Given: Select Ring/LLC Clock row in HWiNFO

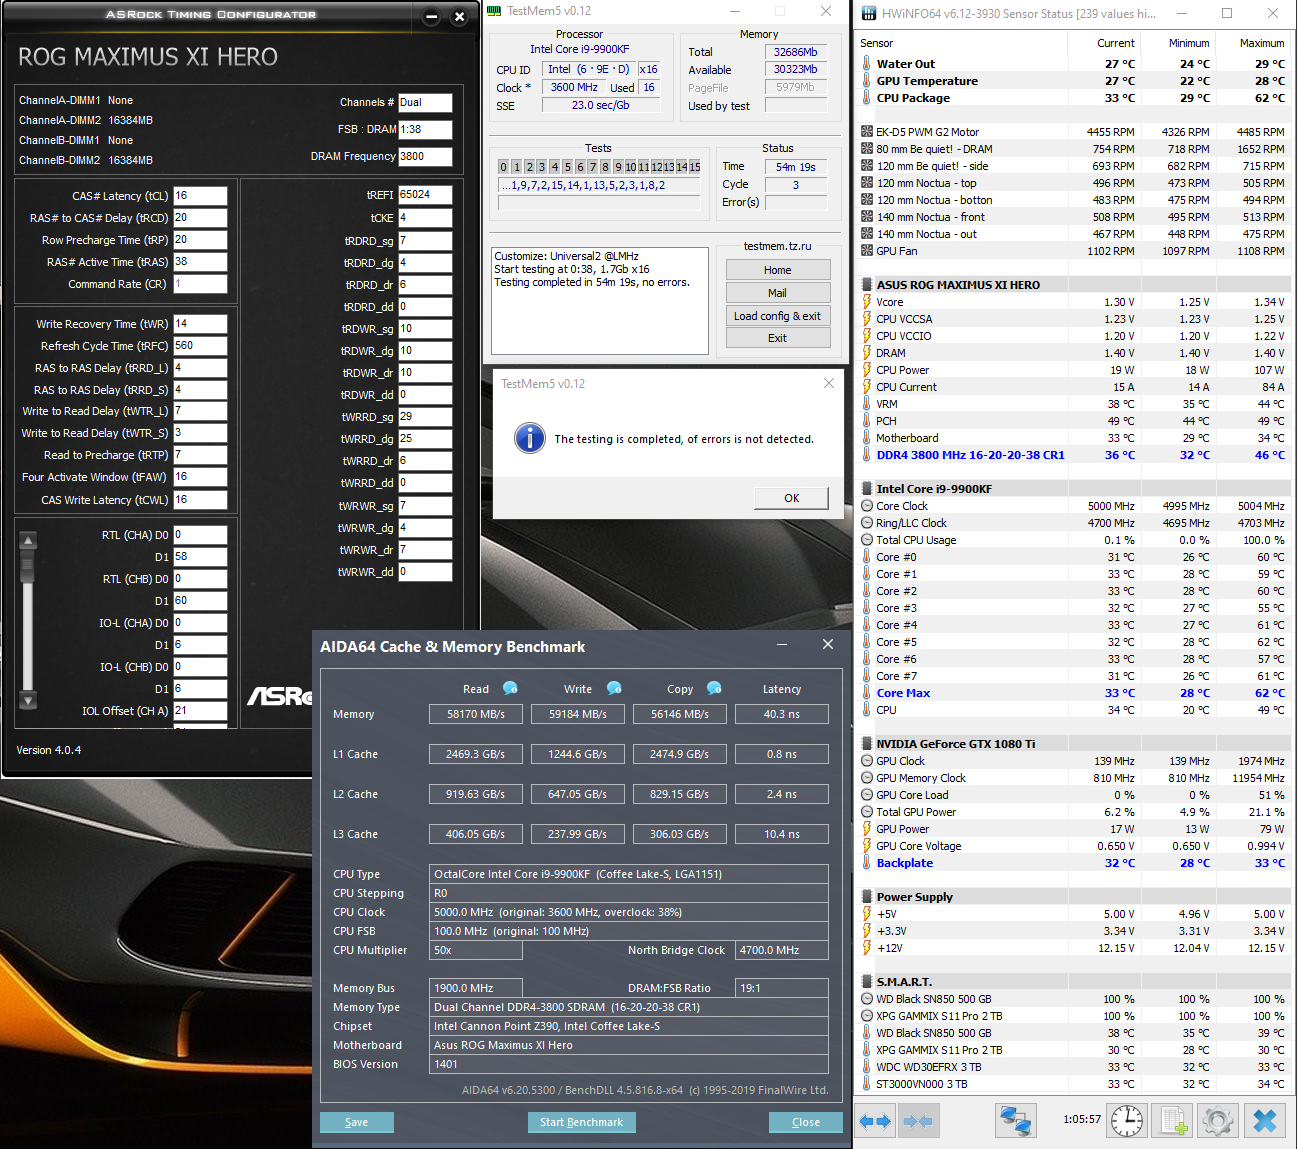Looking at the screenshot, I should click(x=1073, y=523).
